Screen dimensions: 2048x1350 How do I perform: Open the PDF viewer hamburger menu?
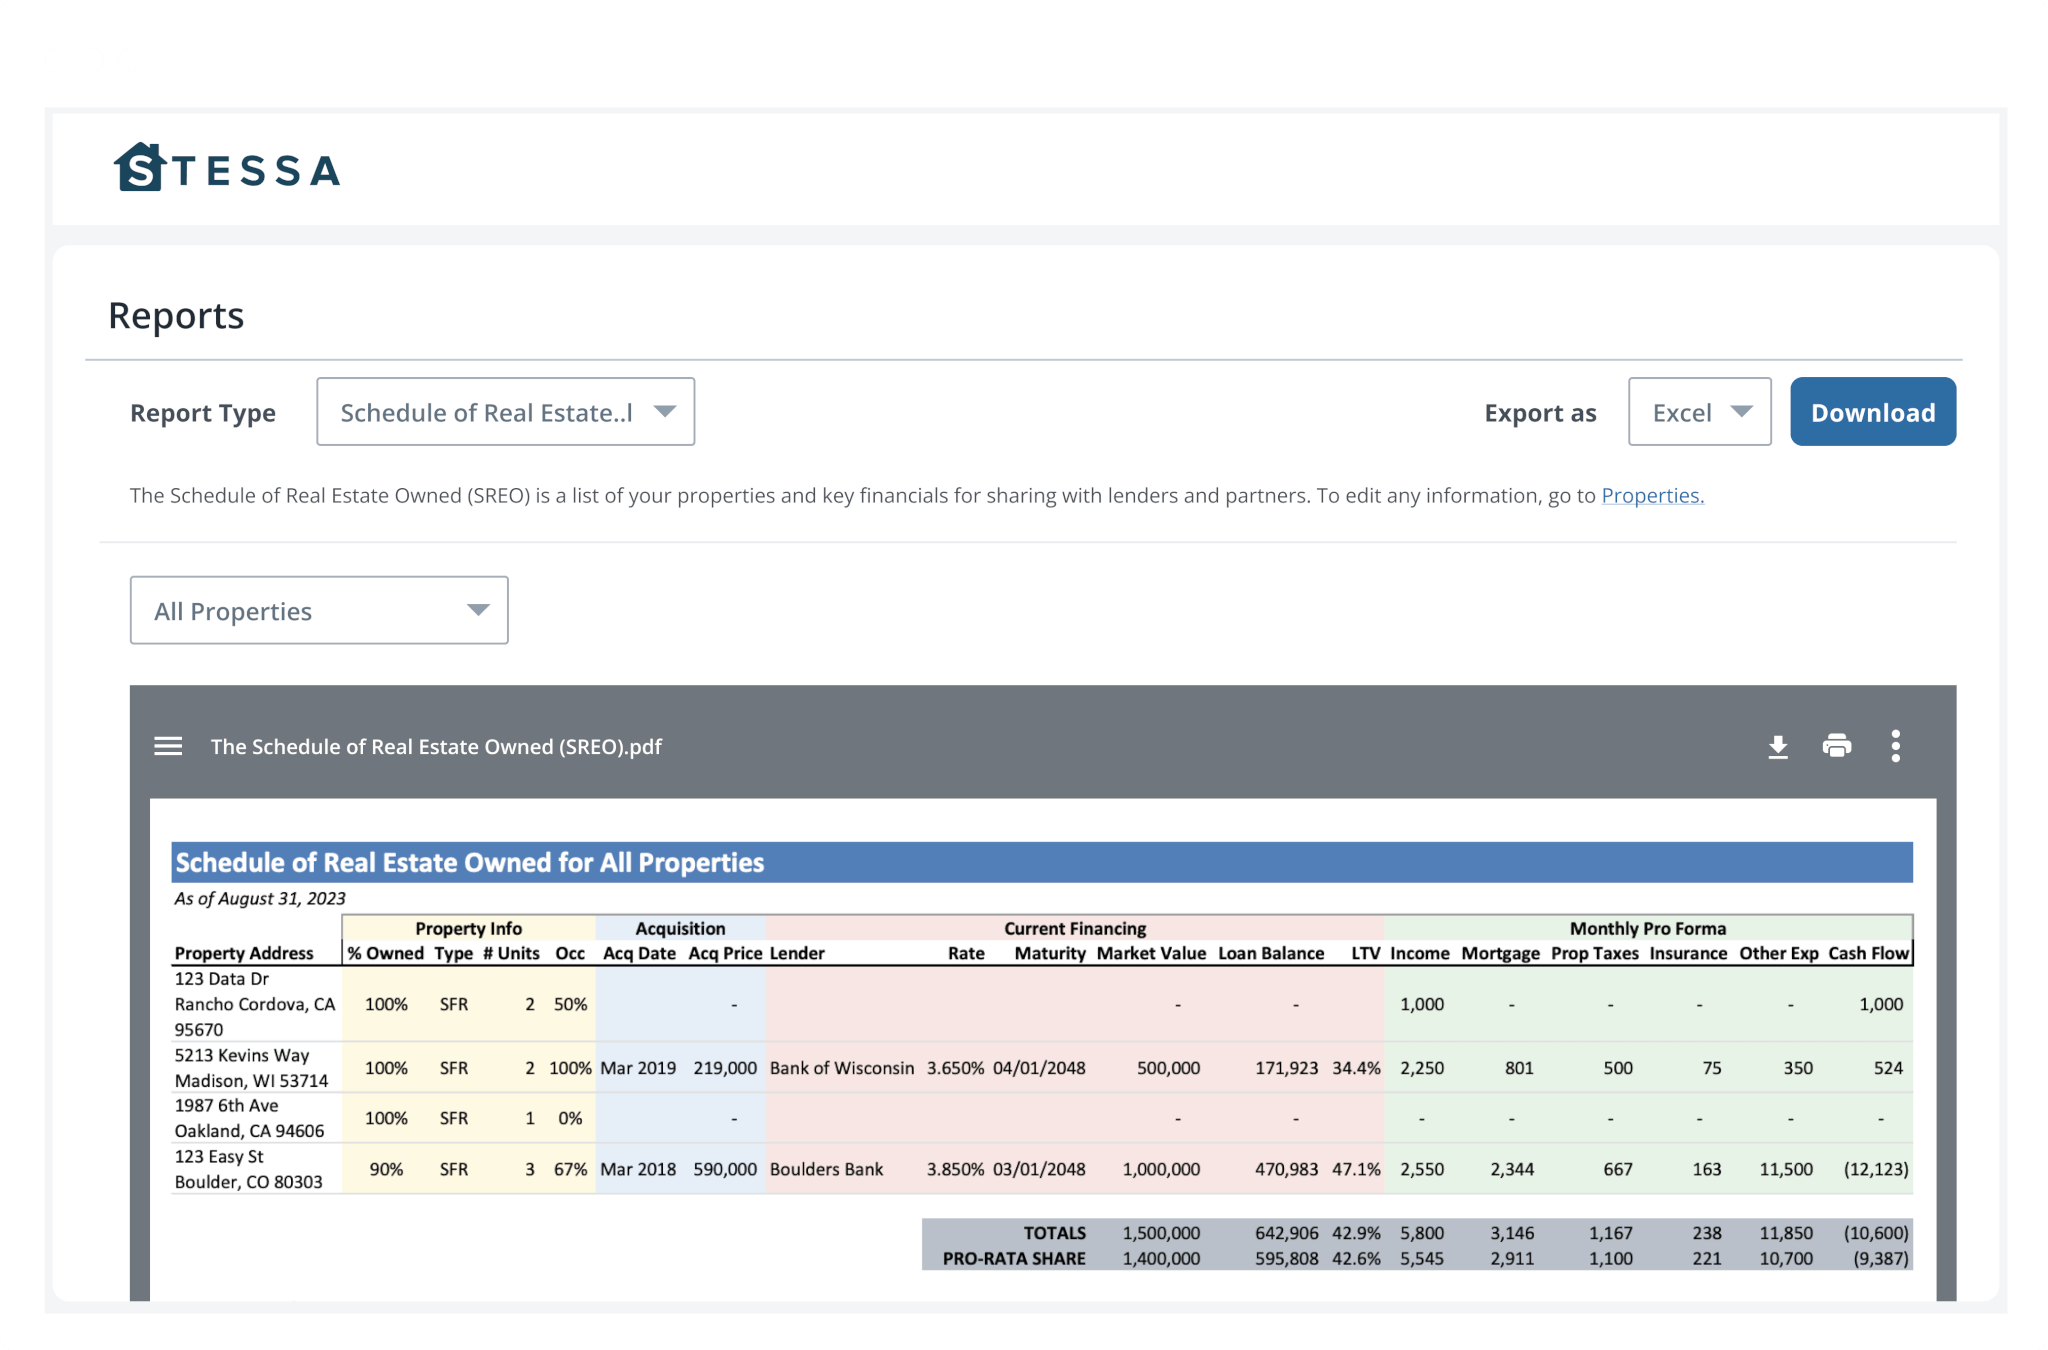pyautogui.click(x=168, y=746)
